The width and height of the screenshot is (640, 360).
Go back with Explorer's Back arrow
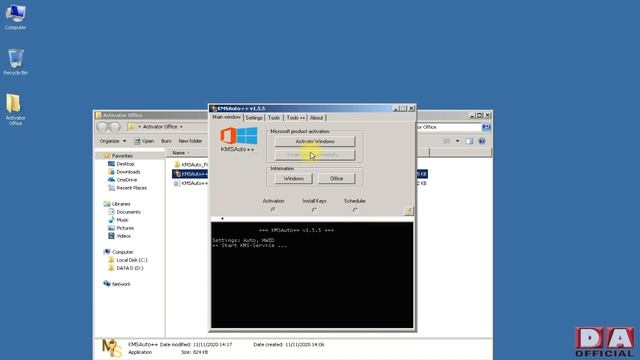[x=102, y=127]
